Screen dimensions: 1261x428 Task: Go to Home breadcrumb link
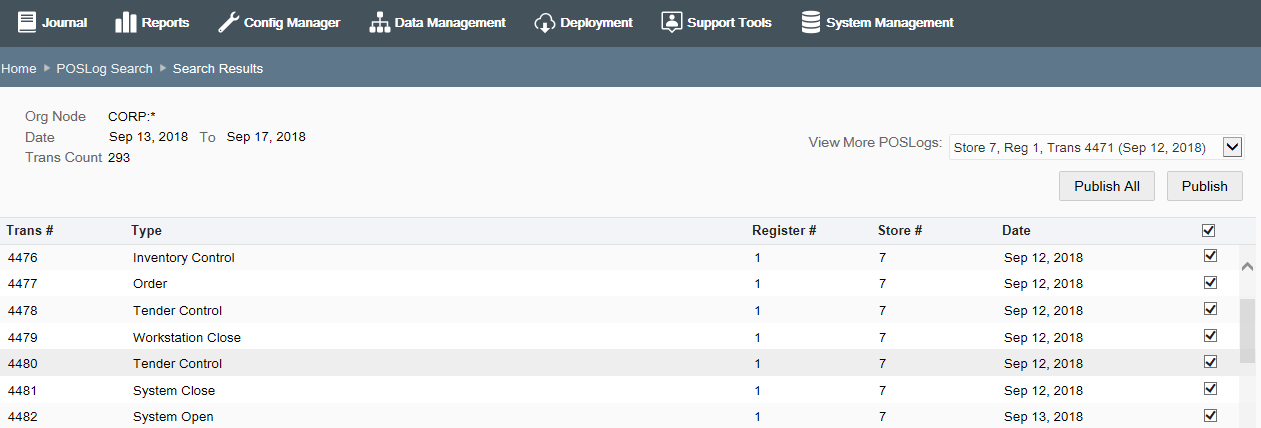point(19,69)
